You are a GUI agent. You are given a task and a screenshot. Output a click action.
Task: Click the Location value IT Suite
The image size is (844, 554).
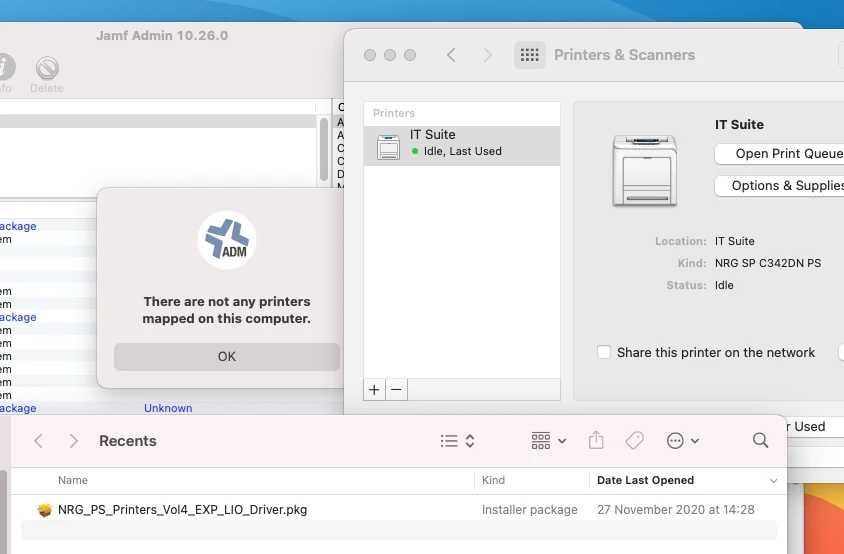click(x=735, y=241)
